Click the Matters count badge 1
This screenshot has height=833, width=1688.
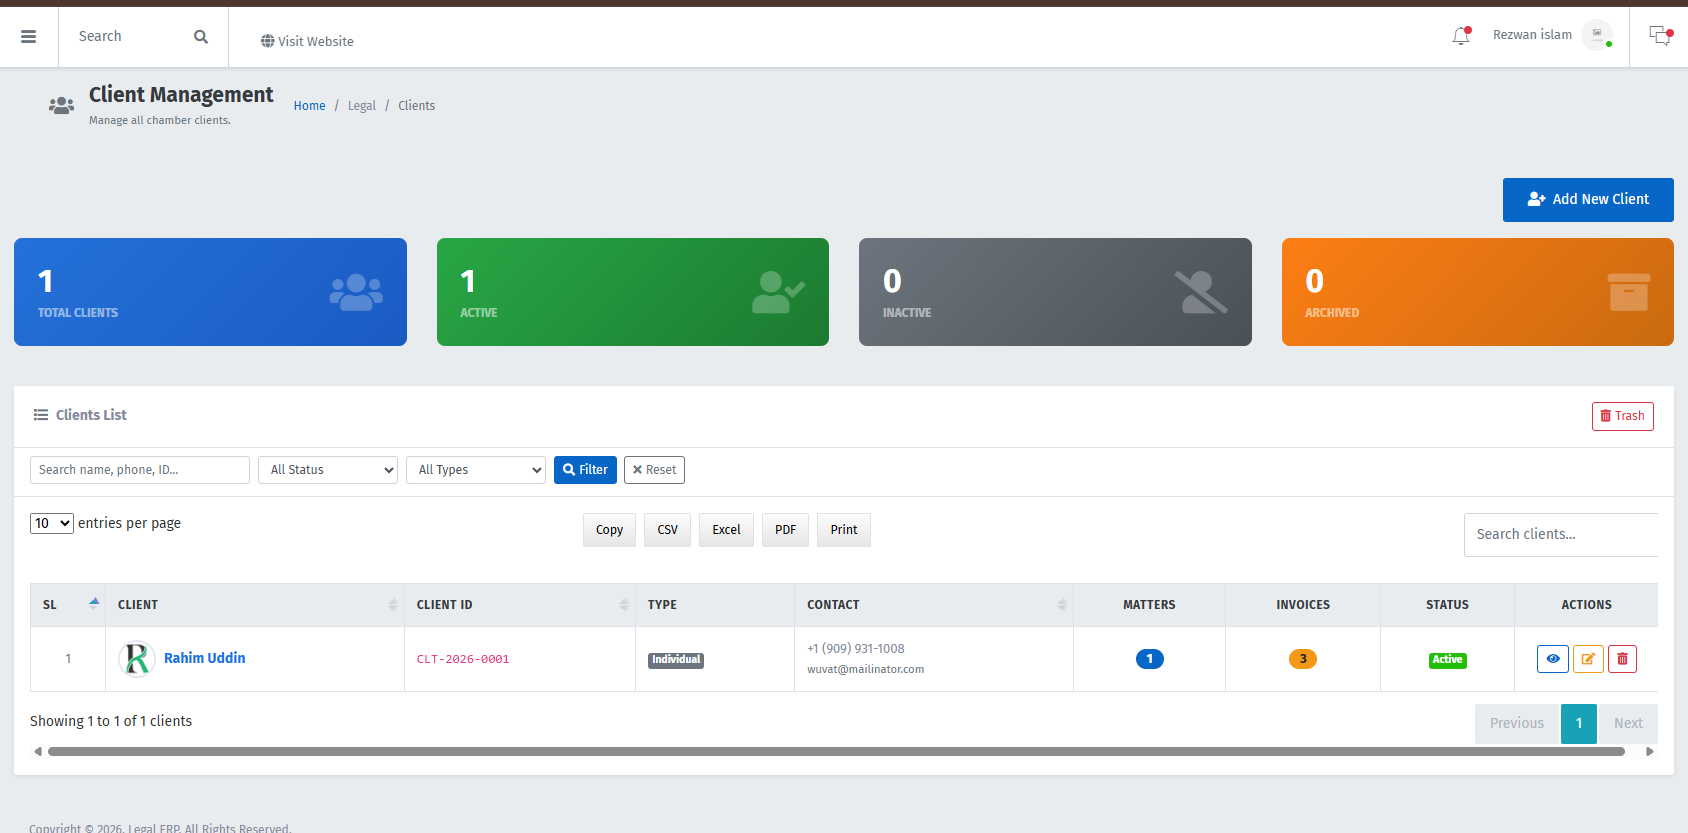pyautogui.click(x=1150, y=659)
